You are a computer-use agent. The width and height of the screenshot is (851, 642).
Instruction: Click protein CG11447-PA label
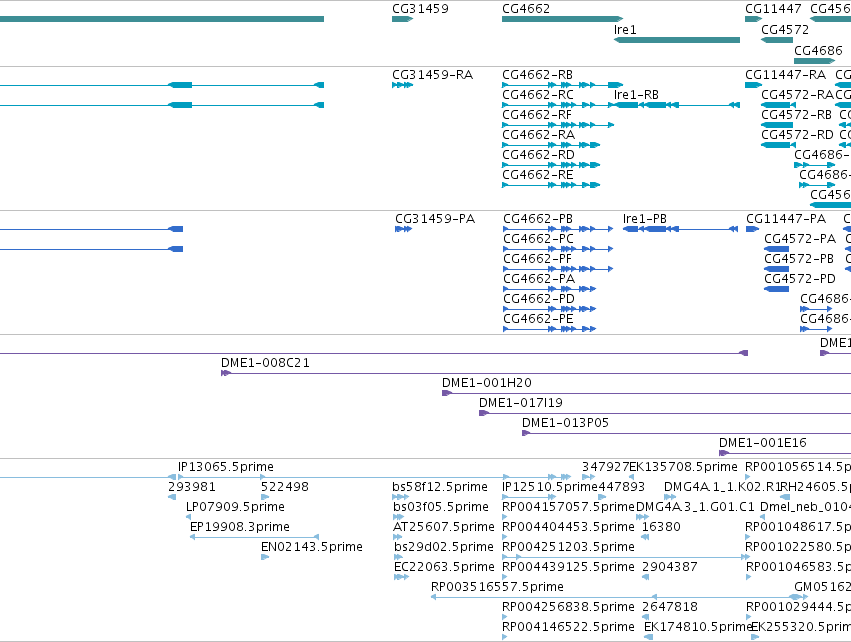pos(786,219)
